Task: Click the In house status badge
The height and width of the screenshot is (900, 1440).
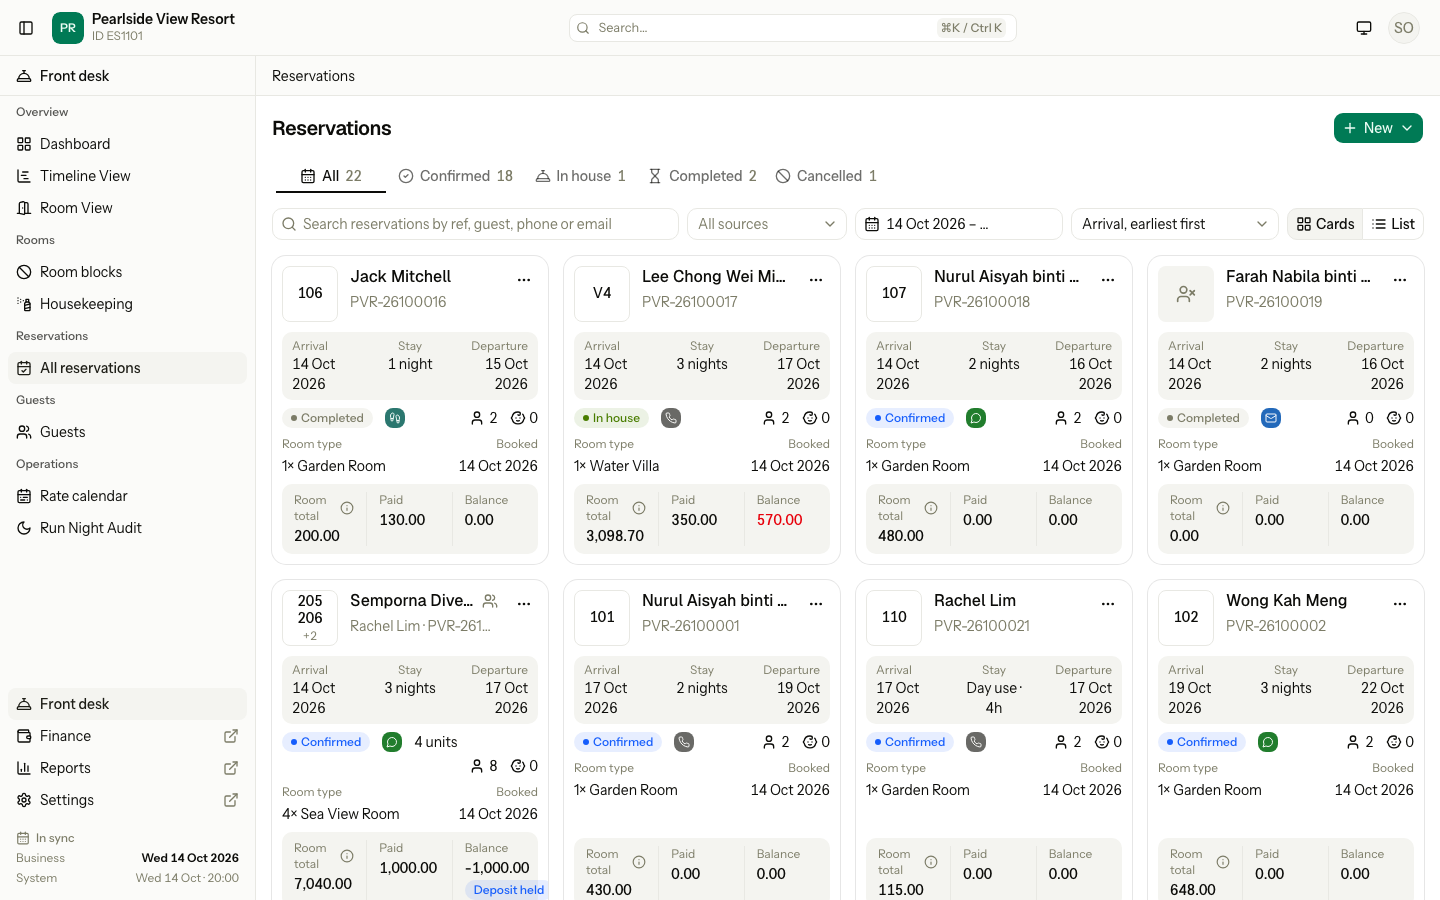Action: (612, 418)
